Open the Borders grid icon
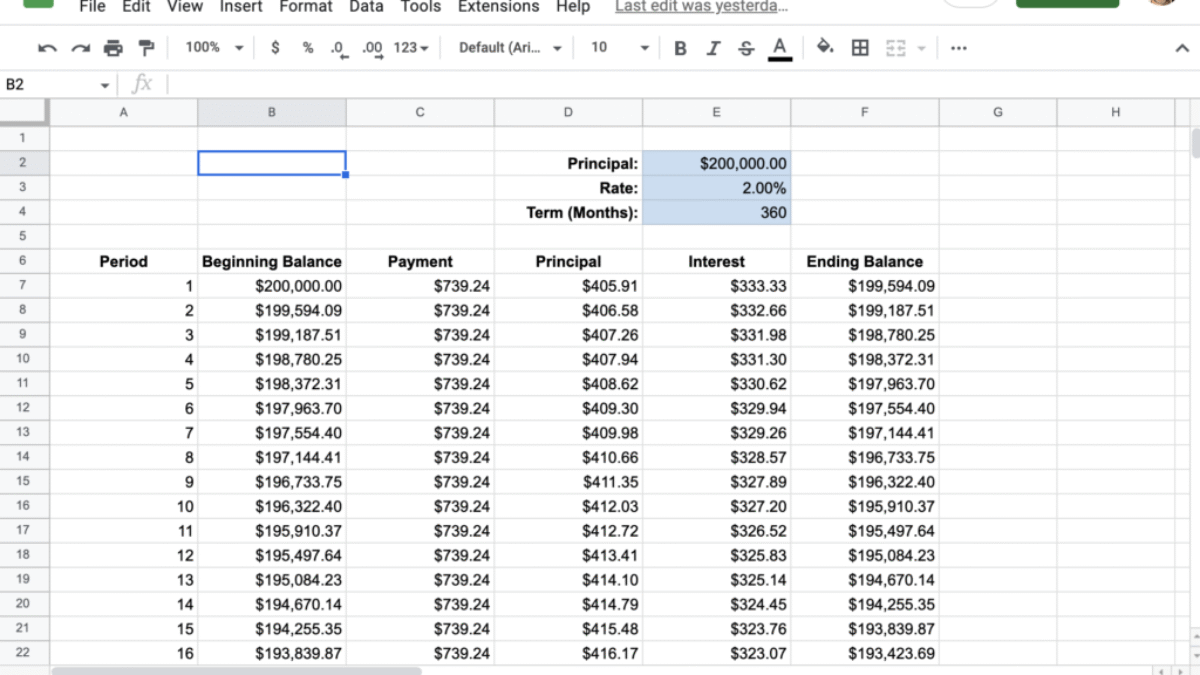This screenshot has width=1200, height=675. click(x=860, y=48)
